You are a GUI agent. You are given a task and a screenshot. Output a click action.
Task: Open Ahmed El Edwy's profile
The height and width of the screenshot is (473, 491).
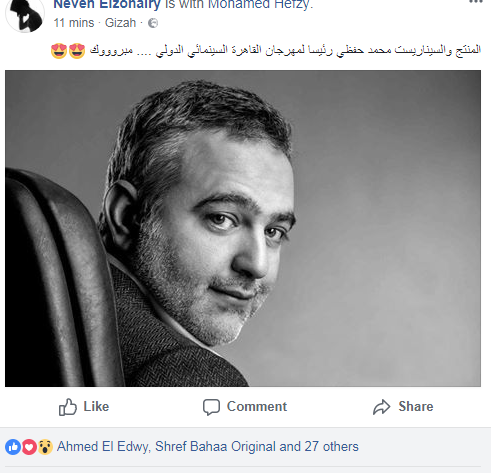coord(103,447)
